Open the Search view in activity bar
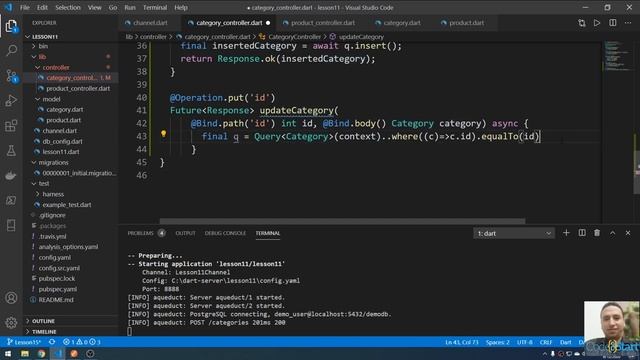 tap(11, 51)
